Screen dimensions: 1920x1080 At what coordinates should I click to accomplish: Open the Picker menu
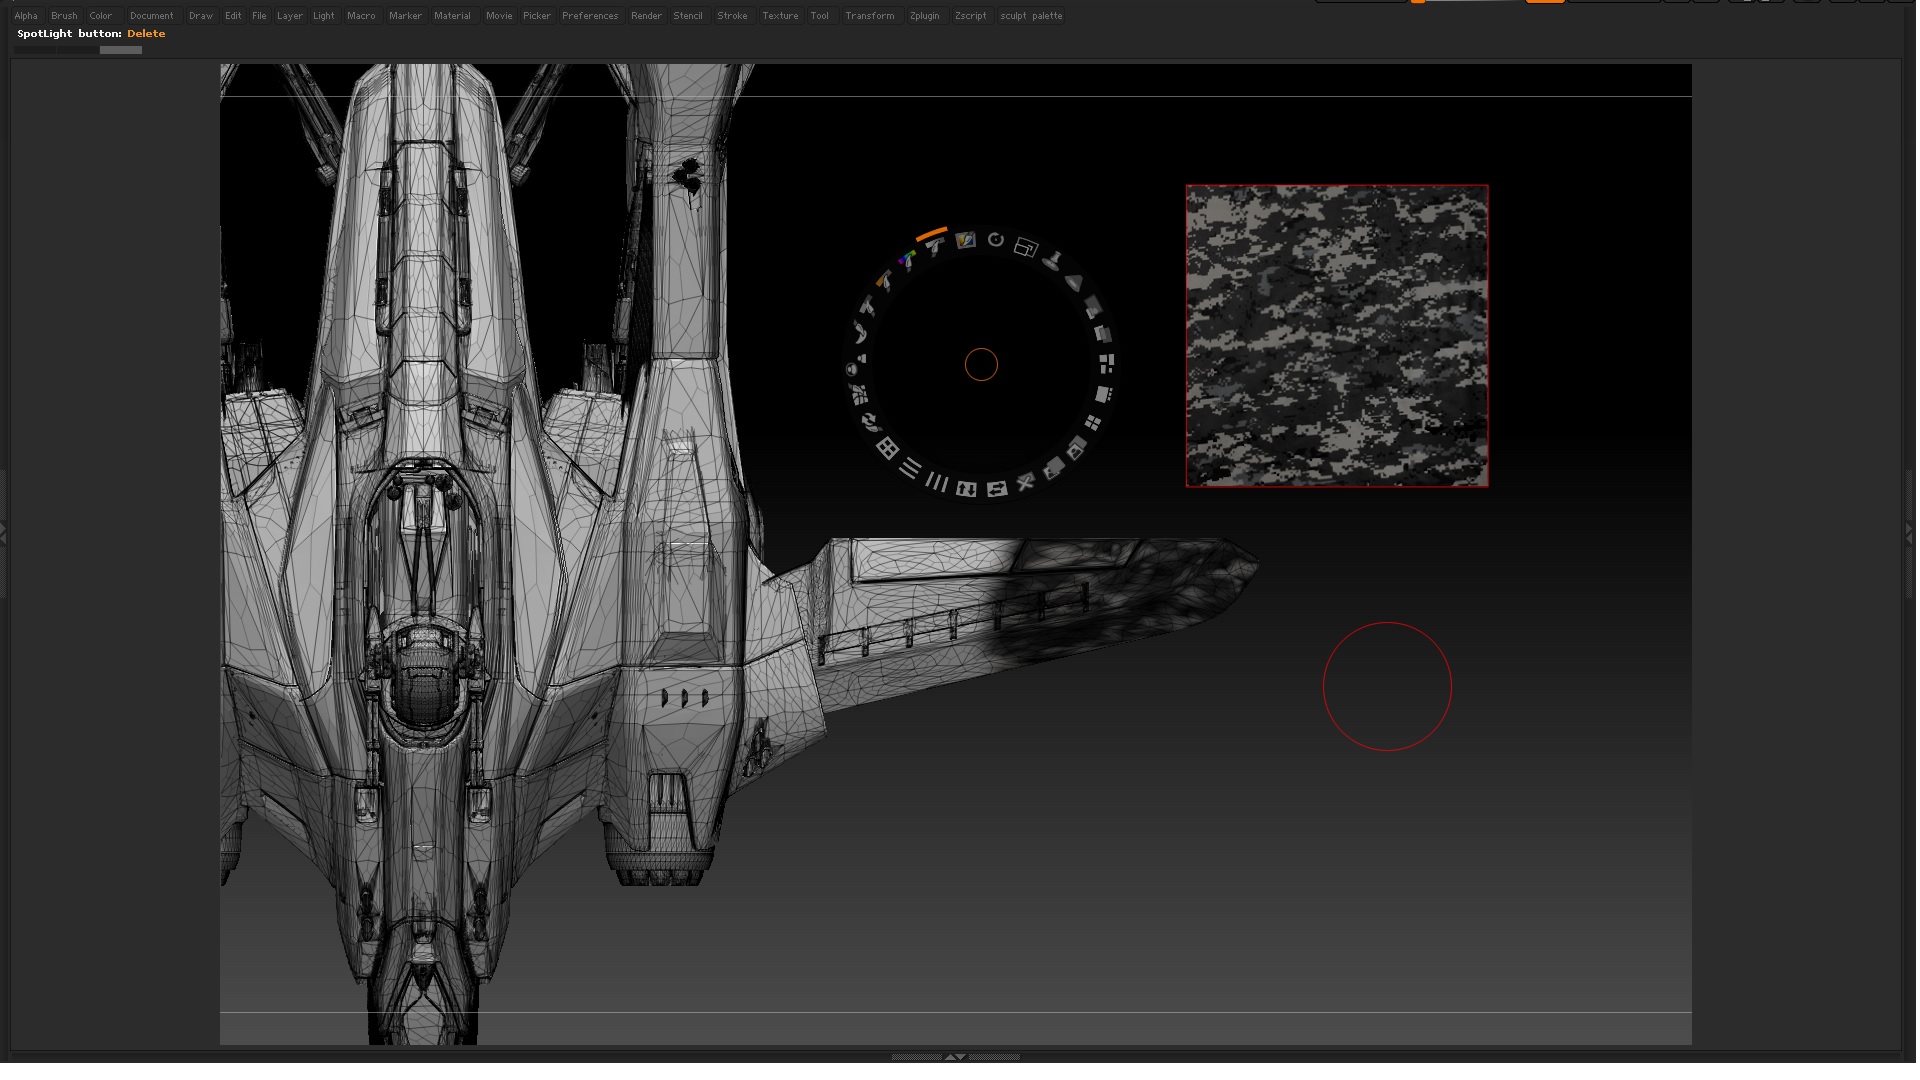coord(537,16)
